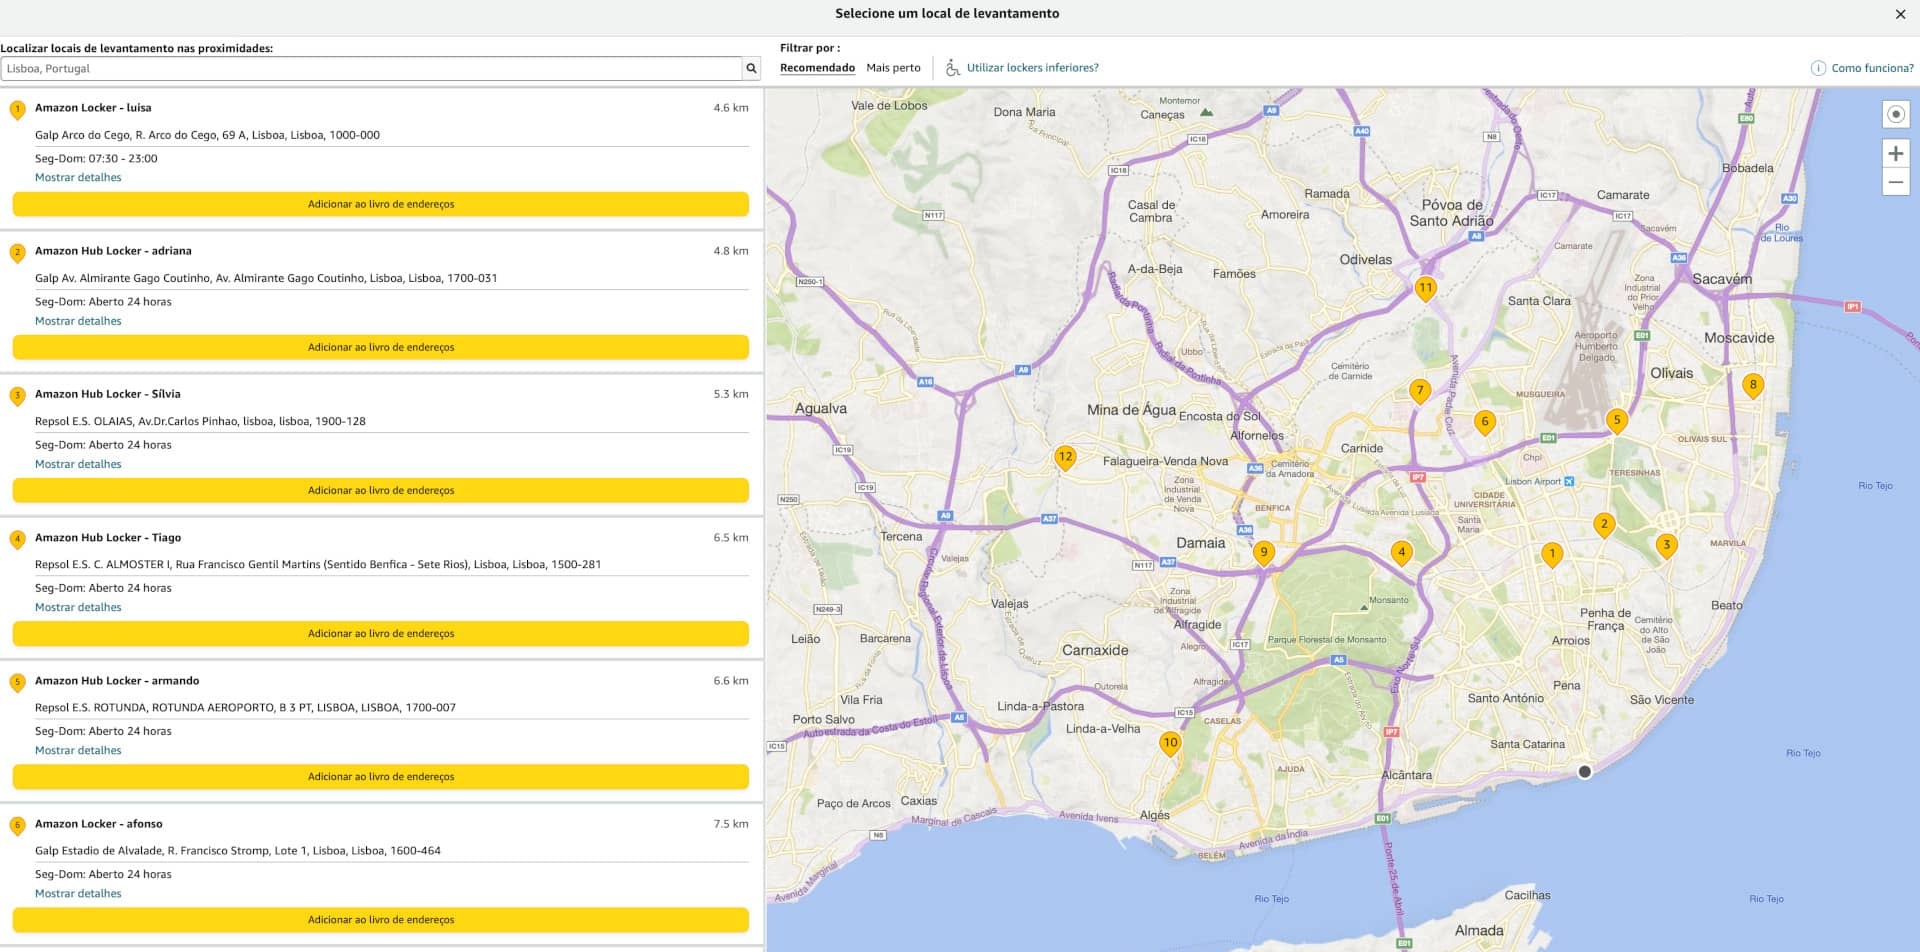
Task: Click the search magnifier icon
Action: click(751, 69)
